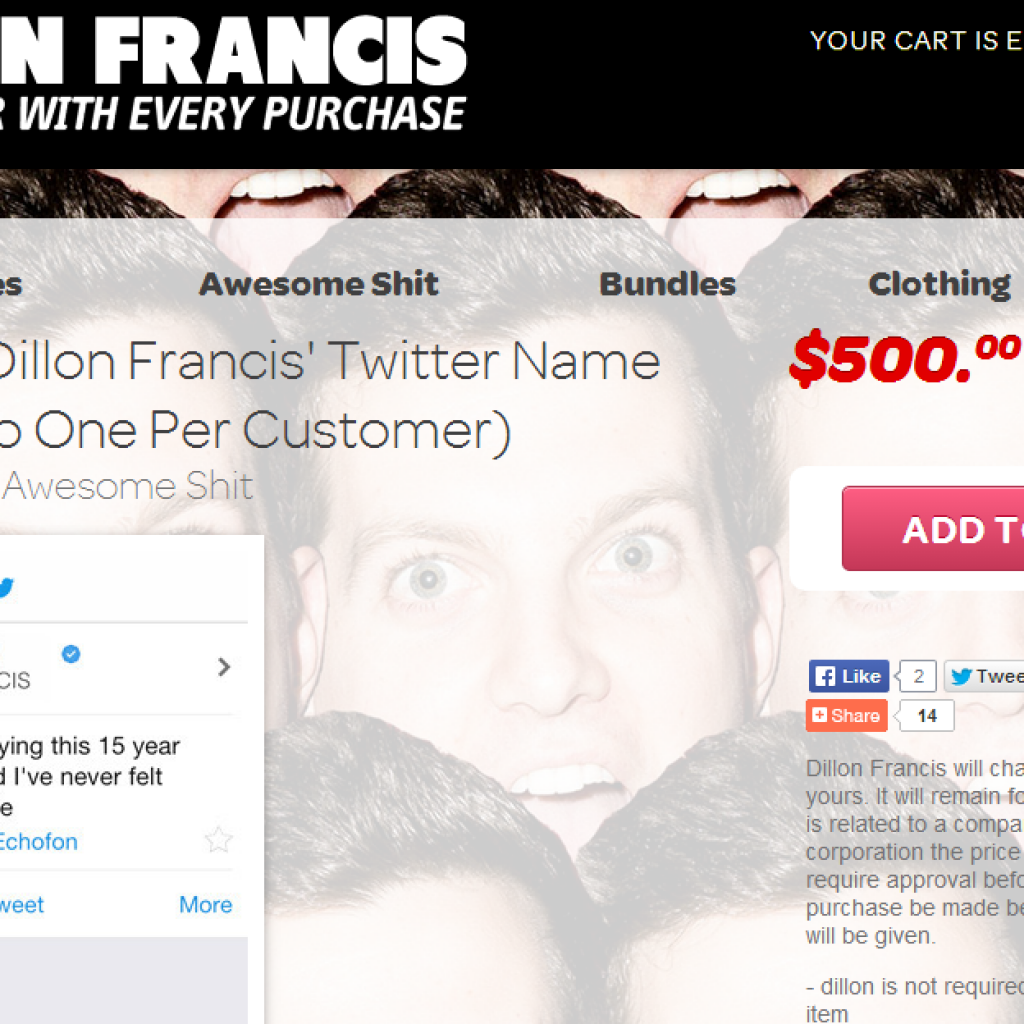Favorite the tweet with the star icon

coord(218,840)
